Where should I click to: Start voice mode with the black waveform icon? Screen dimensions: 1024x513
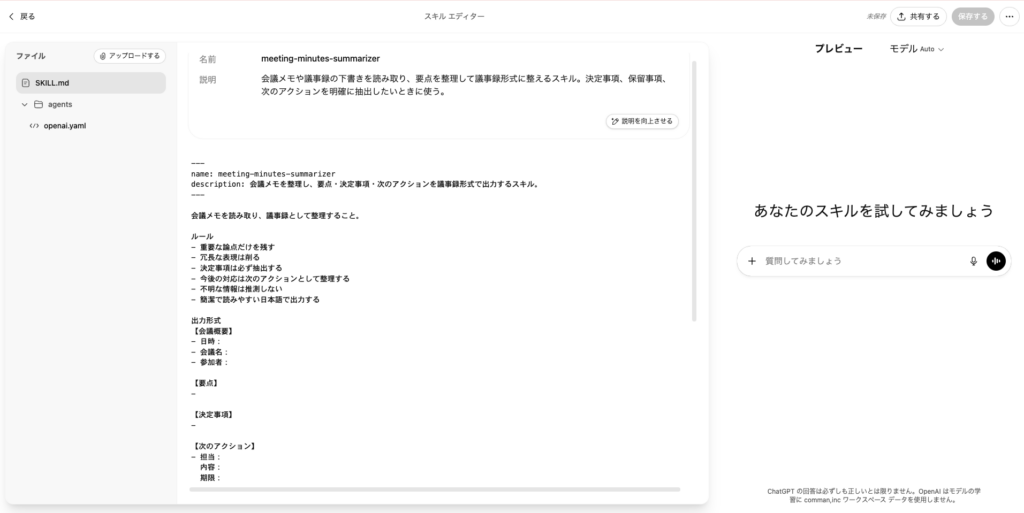point(996,261)
